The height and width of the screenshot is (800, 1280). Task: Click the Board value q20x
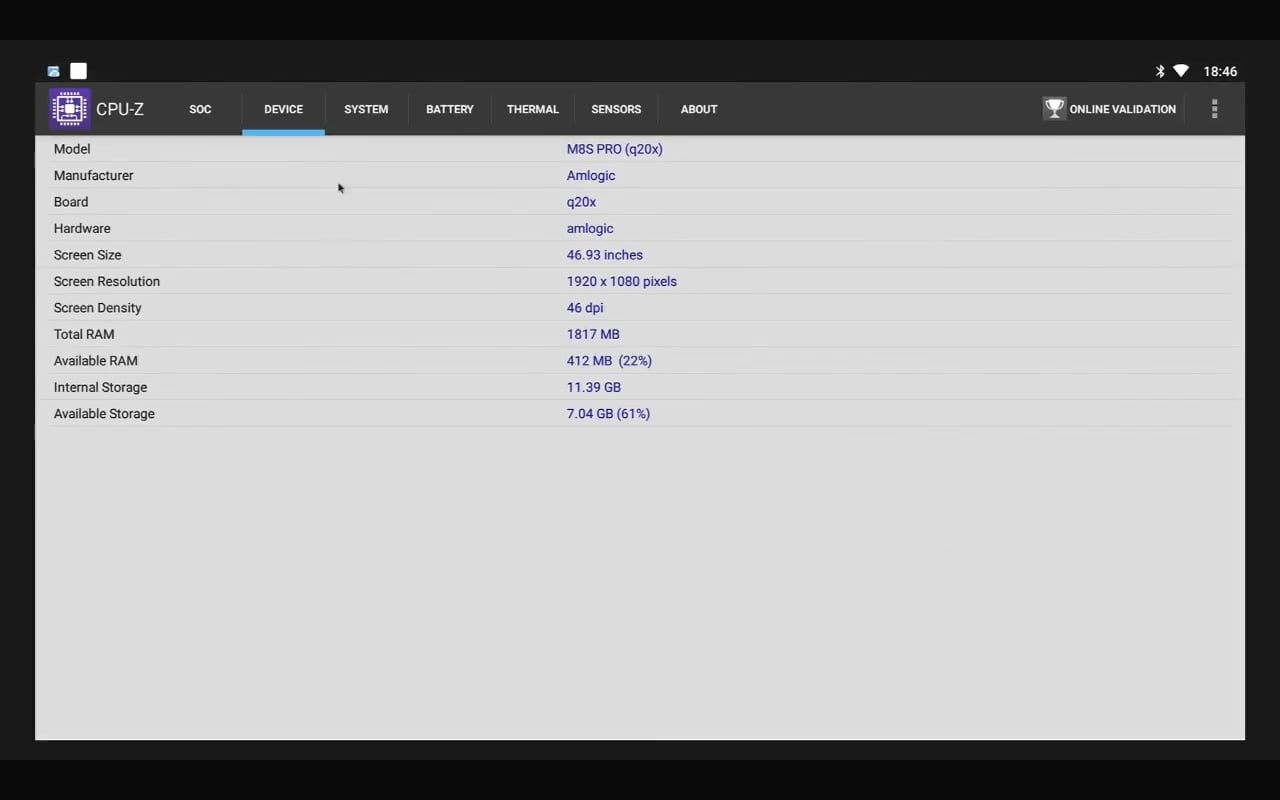coord(582,202)
